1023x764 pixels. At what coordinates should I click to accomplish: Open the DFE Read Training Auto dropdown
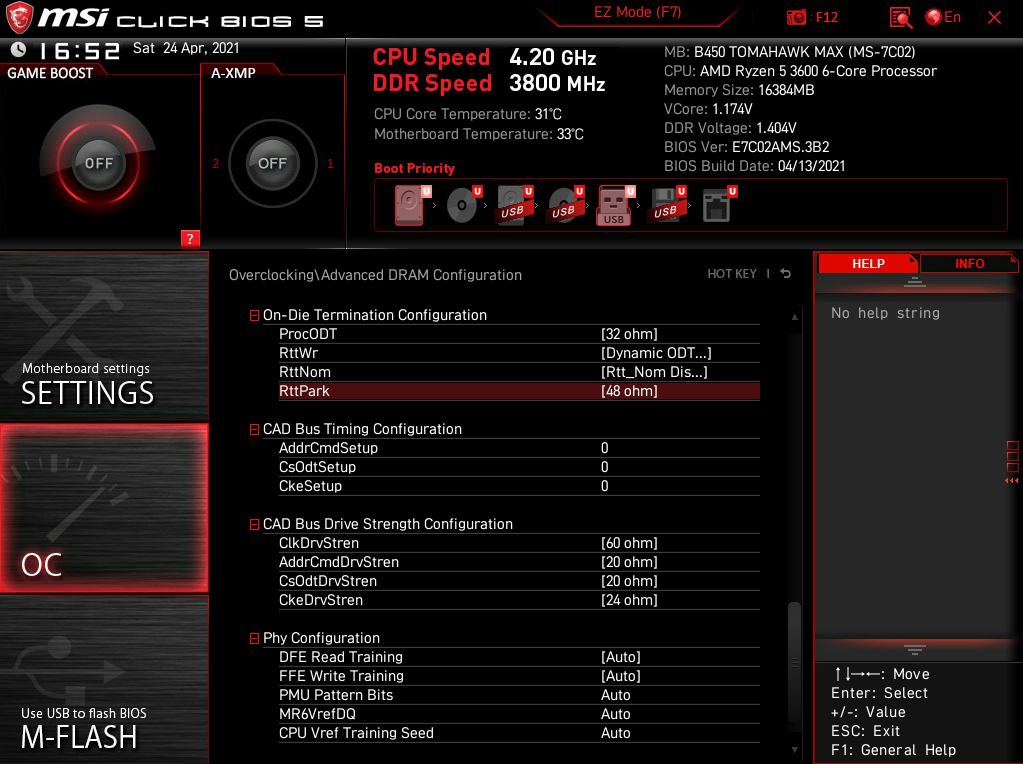pyautogui.click(x=620, y=657)
